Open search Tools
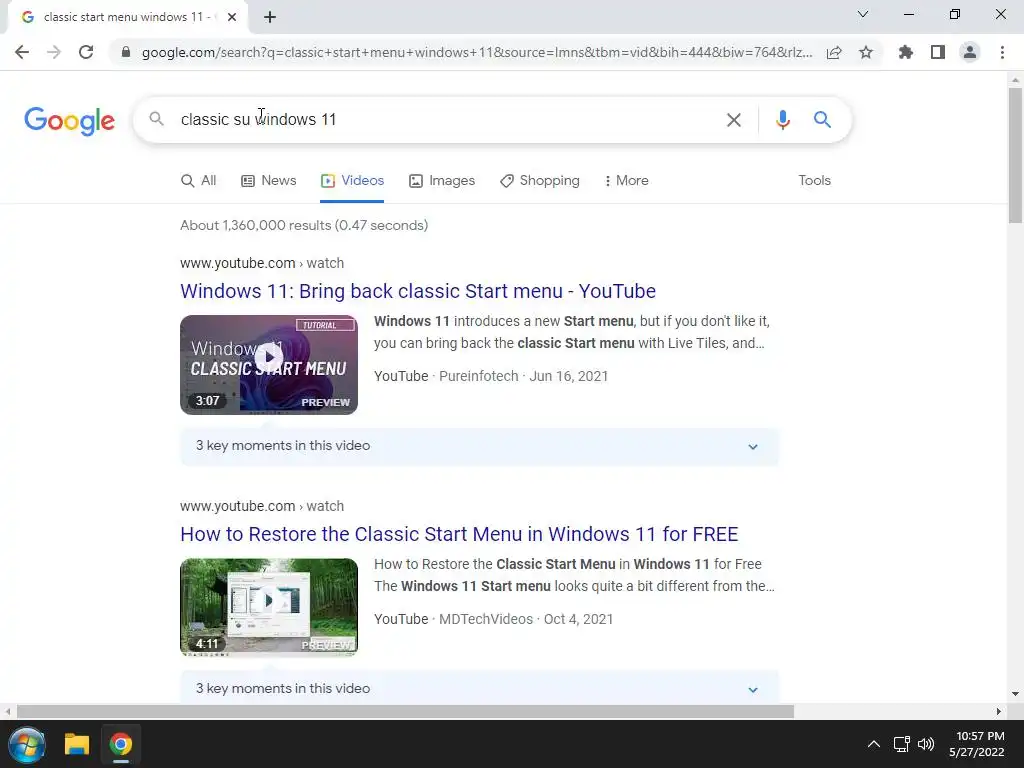The image size is (1024, 768). (x=814, y=181)
